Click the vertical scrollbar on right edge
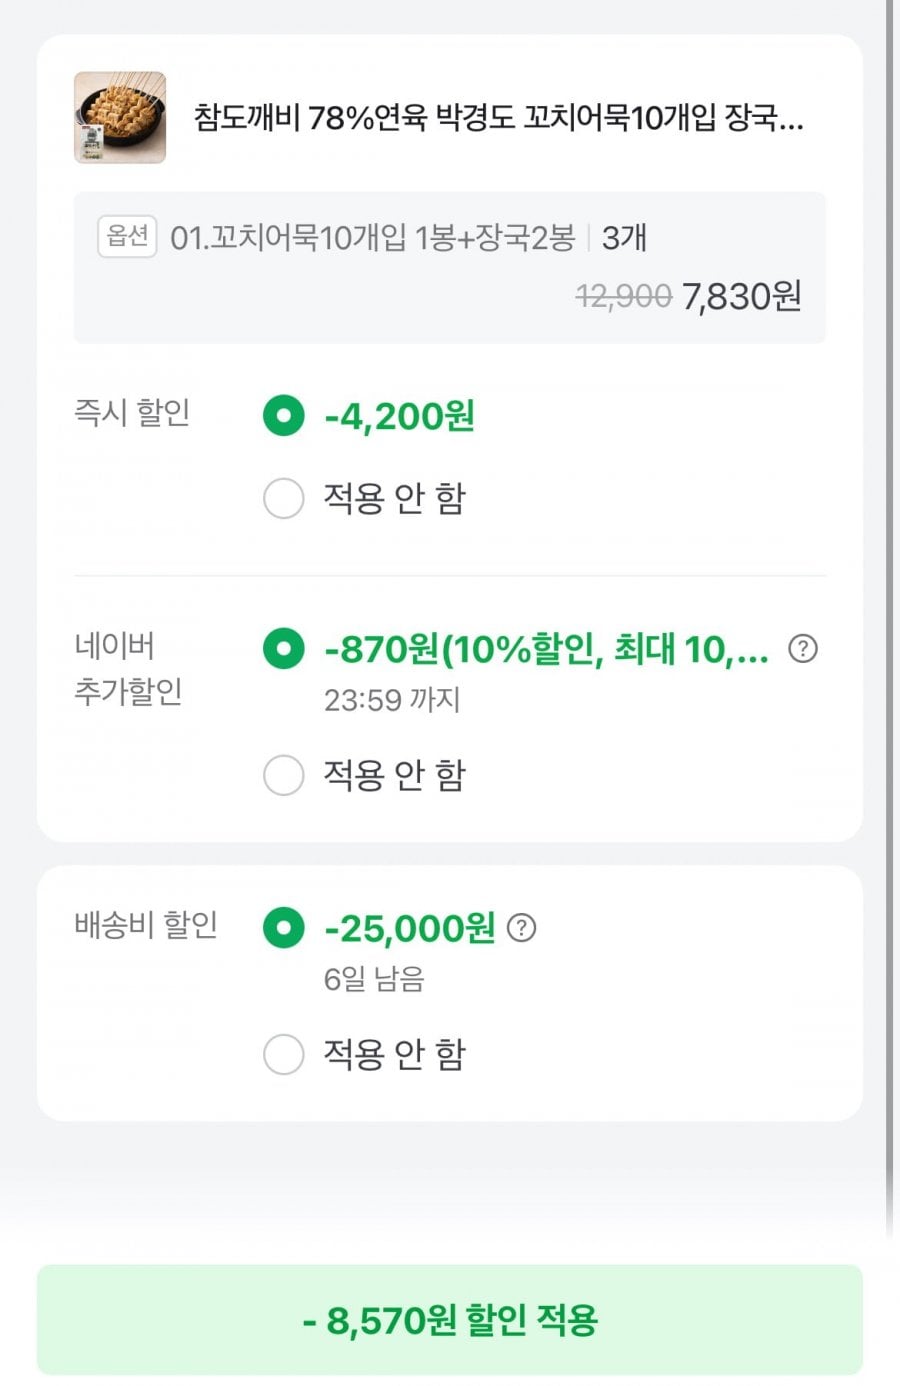This screenshot has height=1386, width=900. coord(888,600)
